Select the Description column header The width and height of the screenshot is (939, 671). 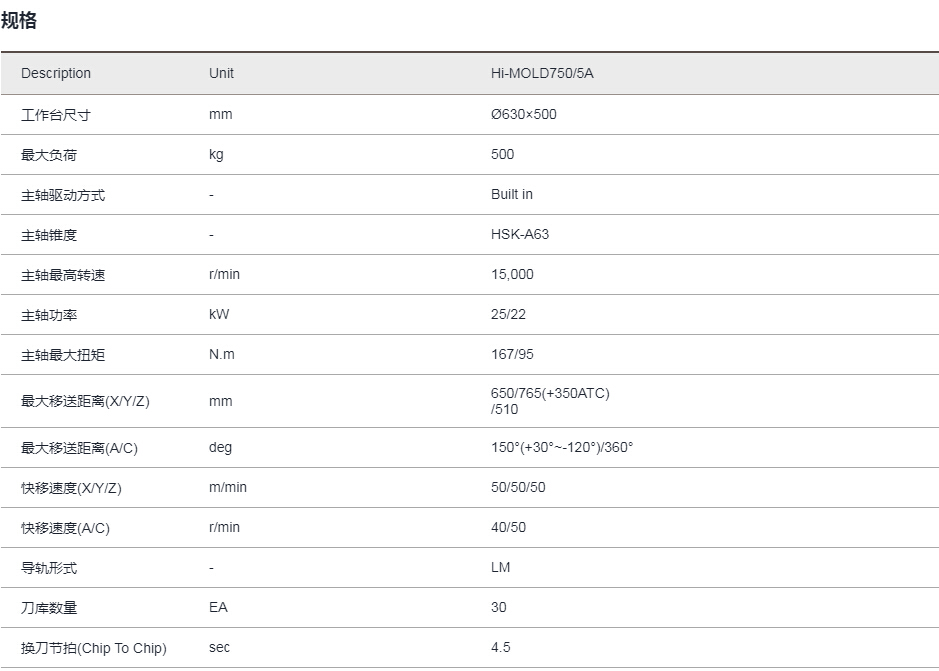pos(56,73)
